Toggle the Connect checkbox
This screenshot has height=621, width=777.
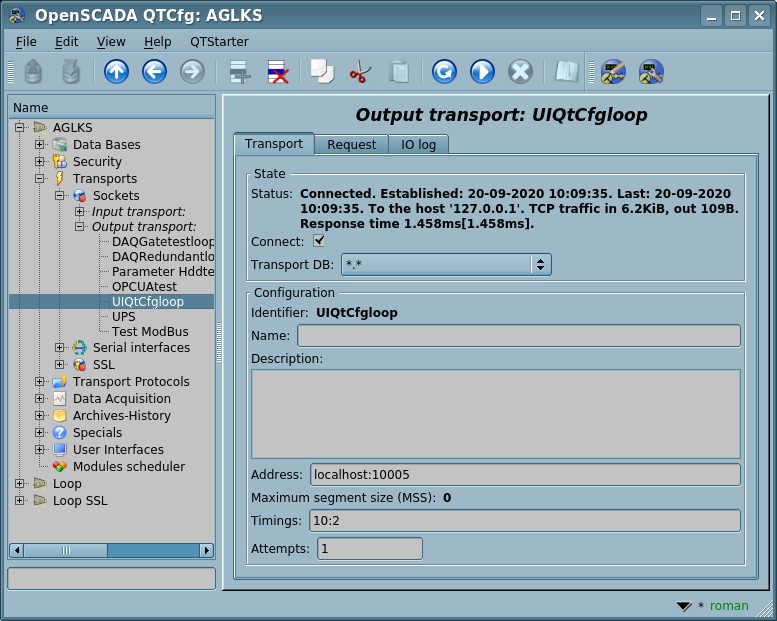pyautogui.click(x=319, y=241)
